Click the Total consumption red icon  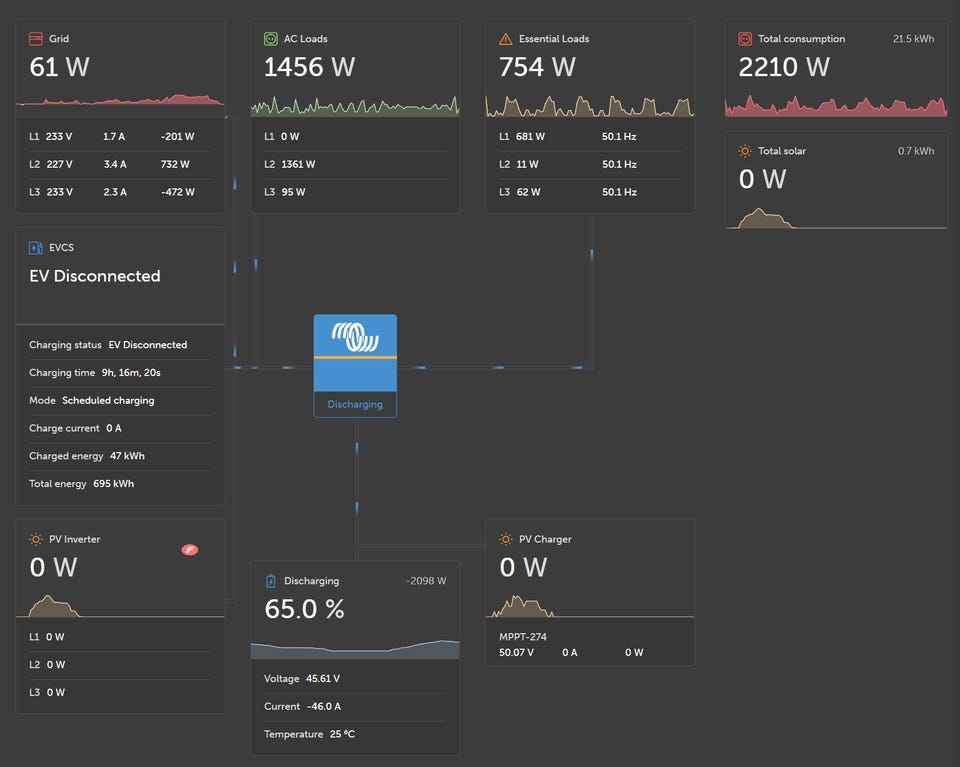point(745,39)
